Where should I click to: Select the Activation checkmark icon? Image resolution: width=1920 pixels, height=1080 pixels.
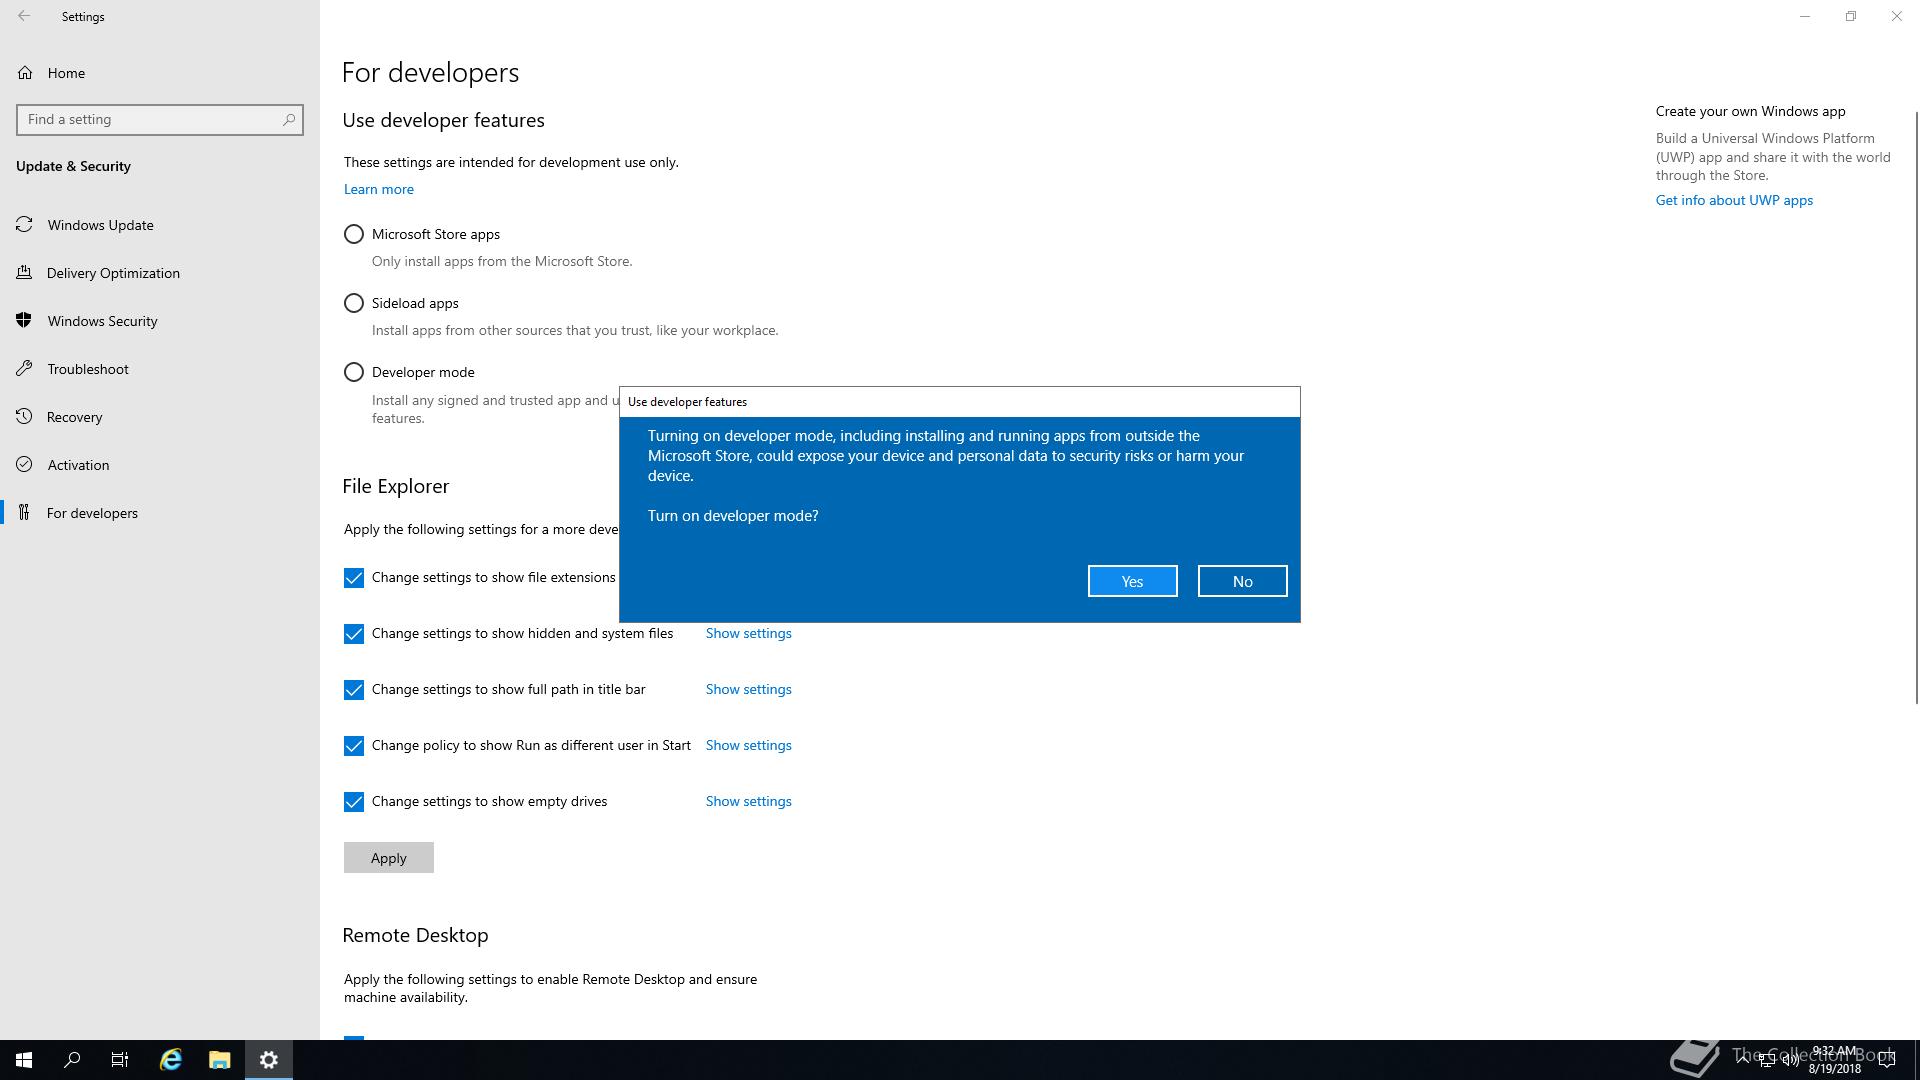point(25,465)
